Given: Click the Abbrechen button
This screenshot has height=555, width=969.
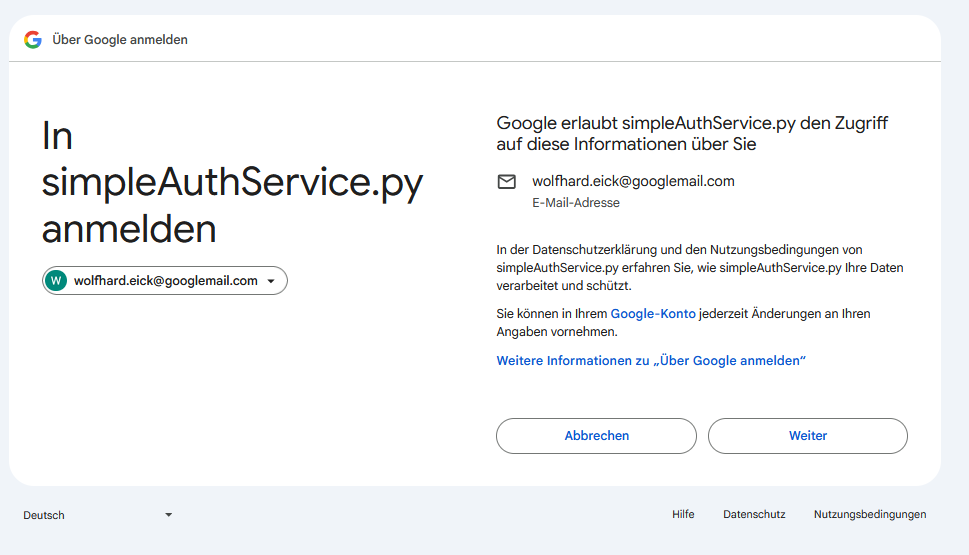Looking at the screenshot, I should coord(596,436).
